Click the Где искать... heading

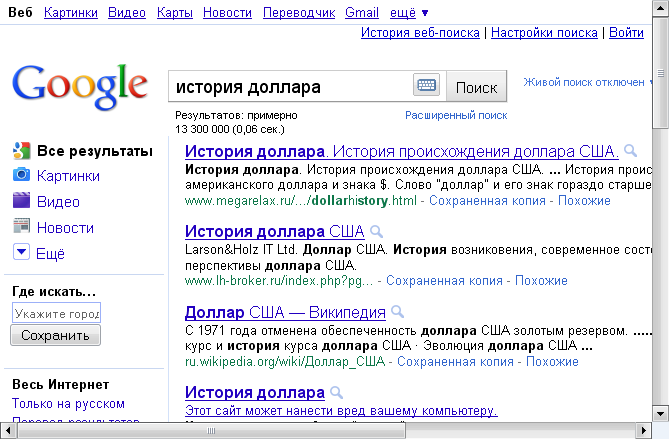tap(54, 292)
